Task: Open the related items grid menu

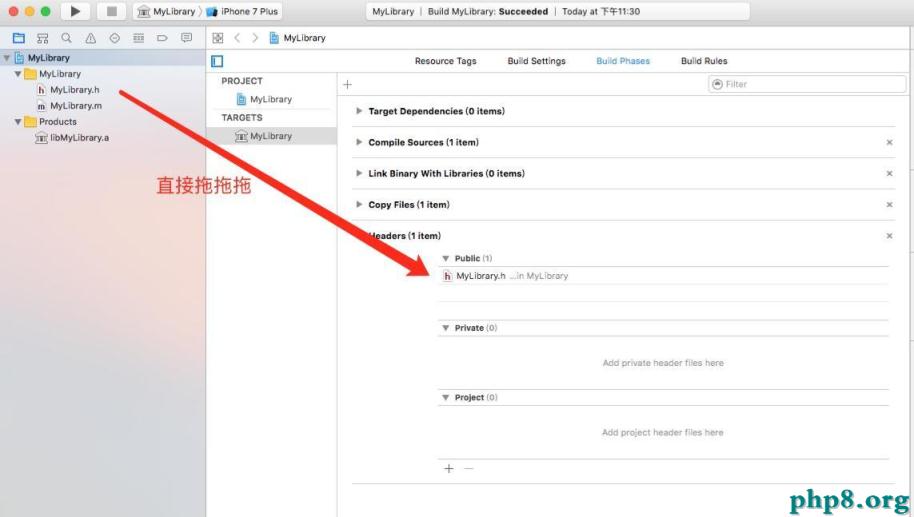Action: (x=217, y=38)
